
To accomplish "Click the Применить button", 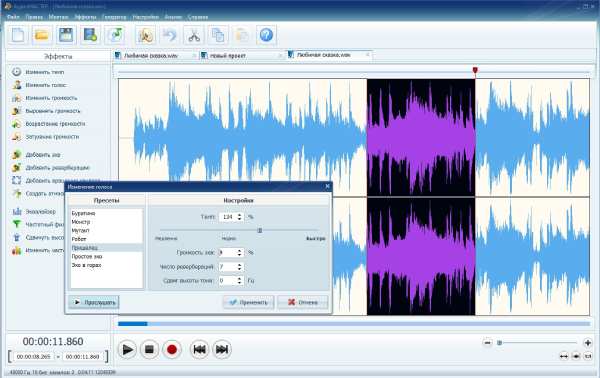I will pyautogui.click(x=249, y=302).
